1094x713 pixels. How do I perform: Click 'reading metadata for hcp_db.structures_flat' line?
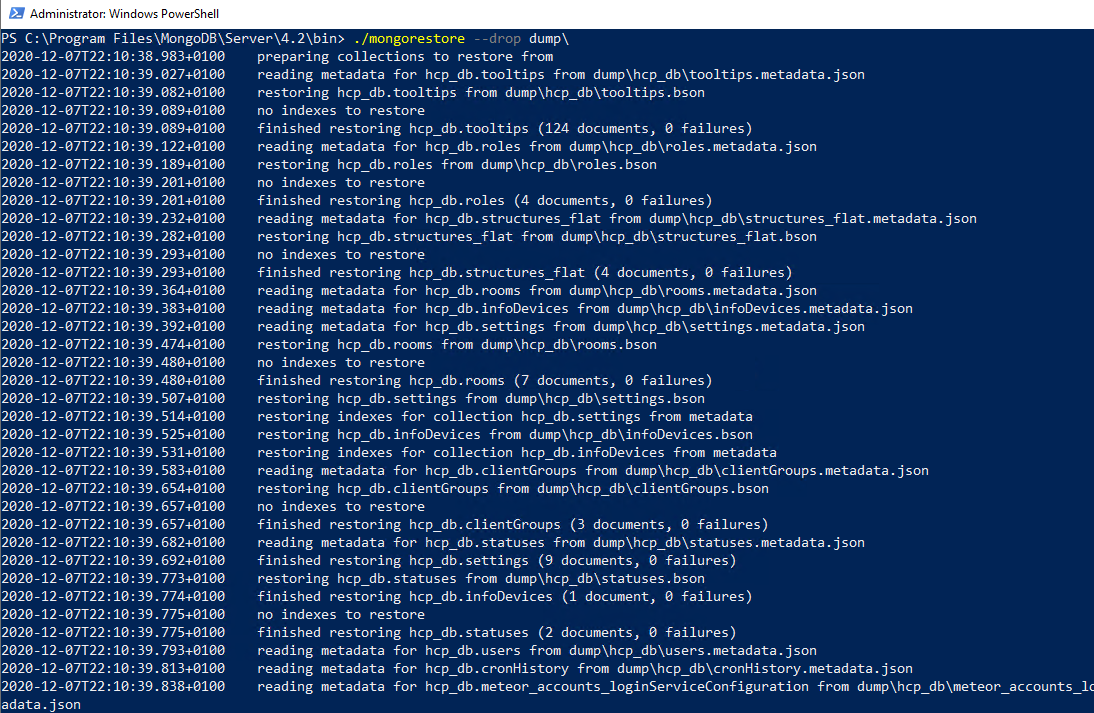coord(617,218)
